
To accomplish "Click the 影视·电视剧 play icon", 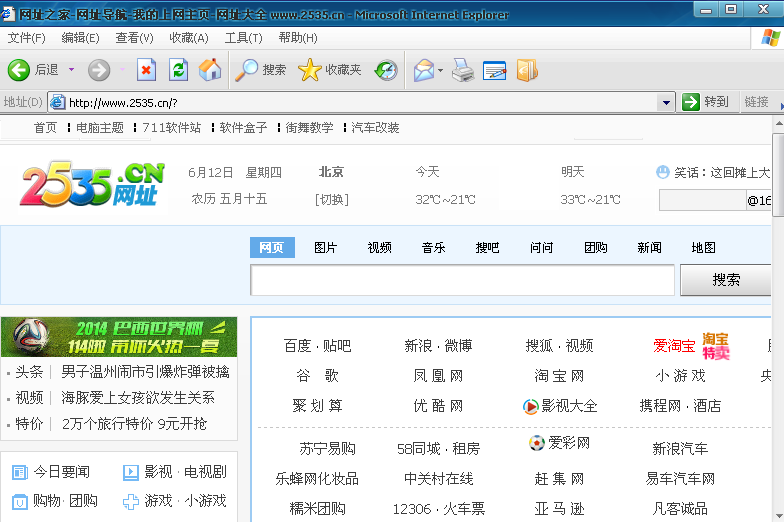I will (x=130, y=472).
